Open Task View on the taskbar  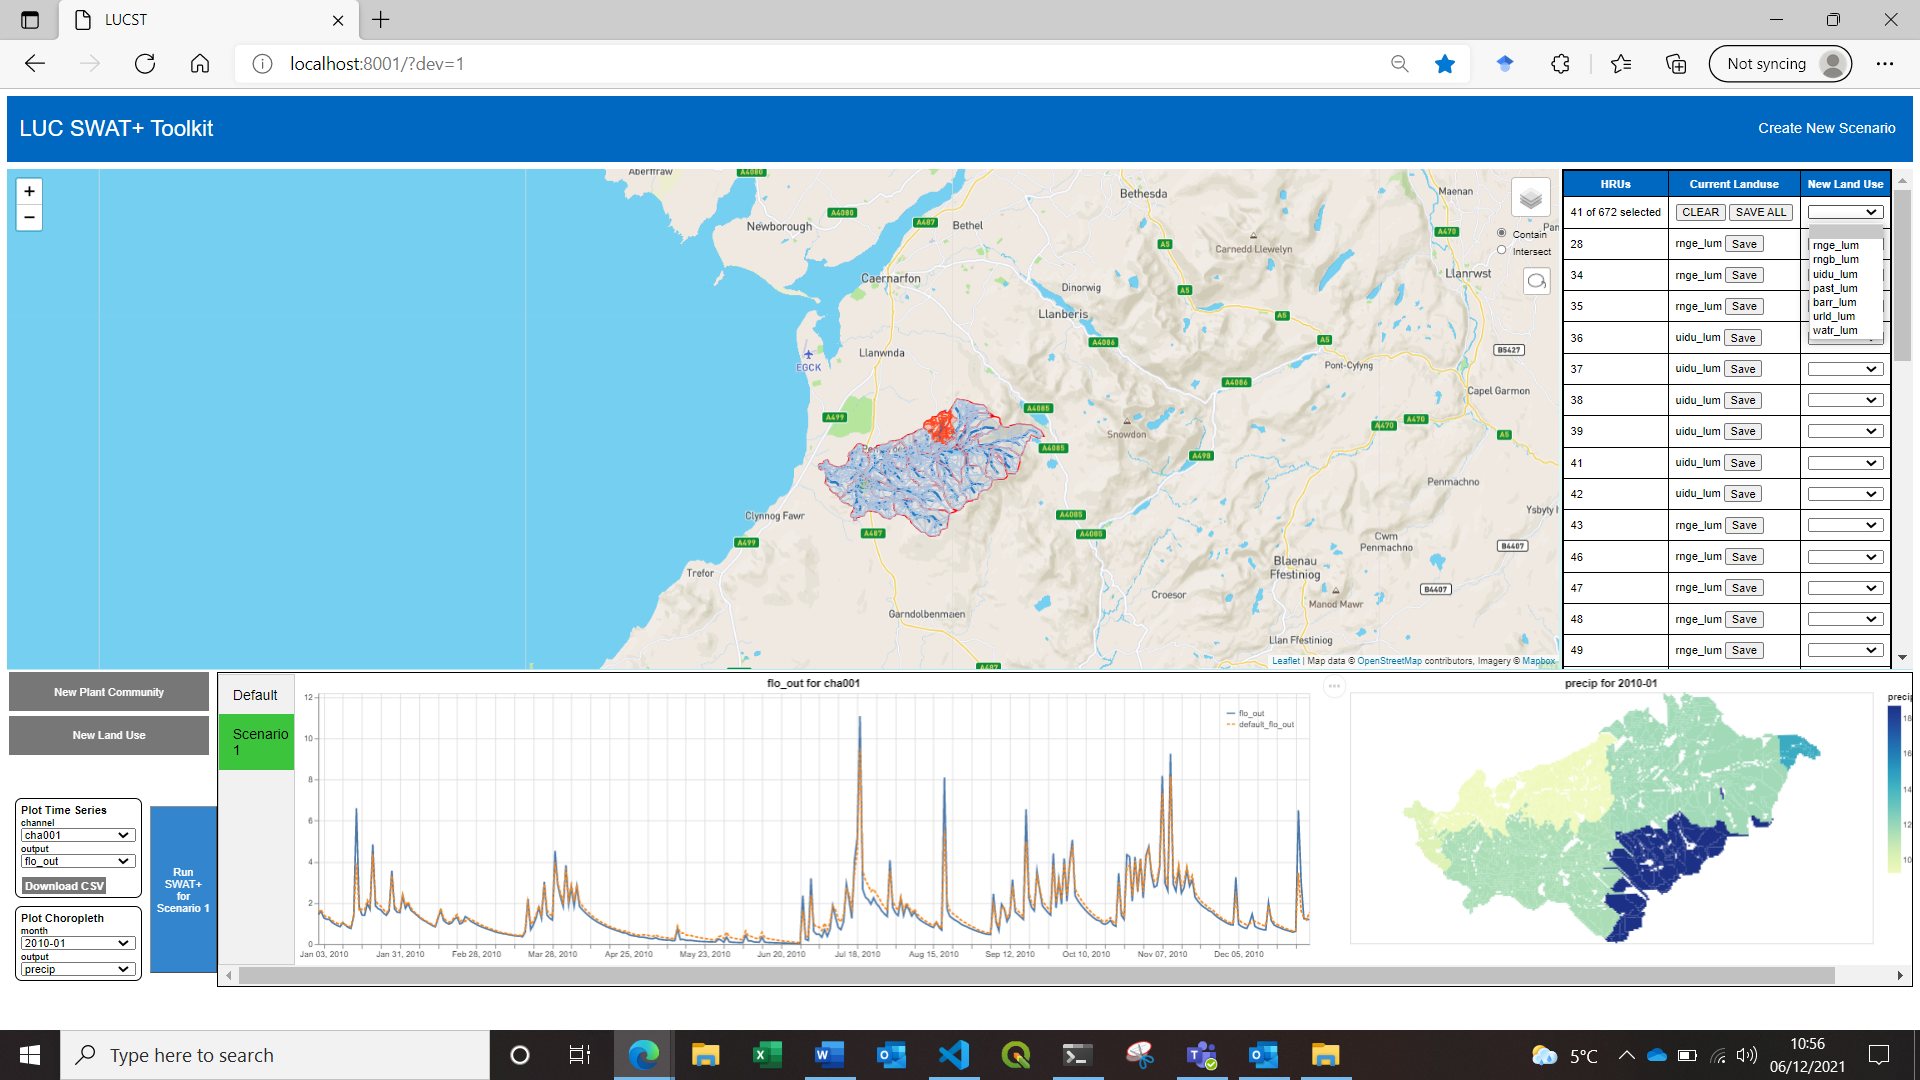tap(580, 1055)
